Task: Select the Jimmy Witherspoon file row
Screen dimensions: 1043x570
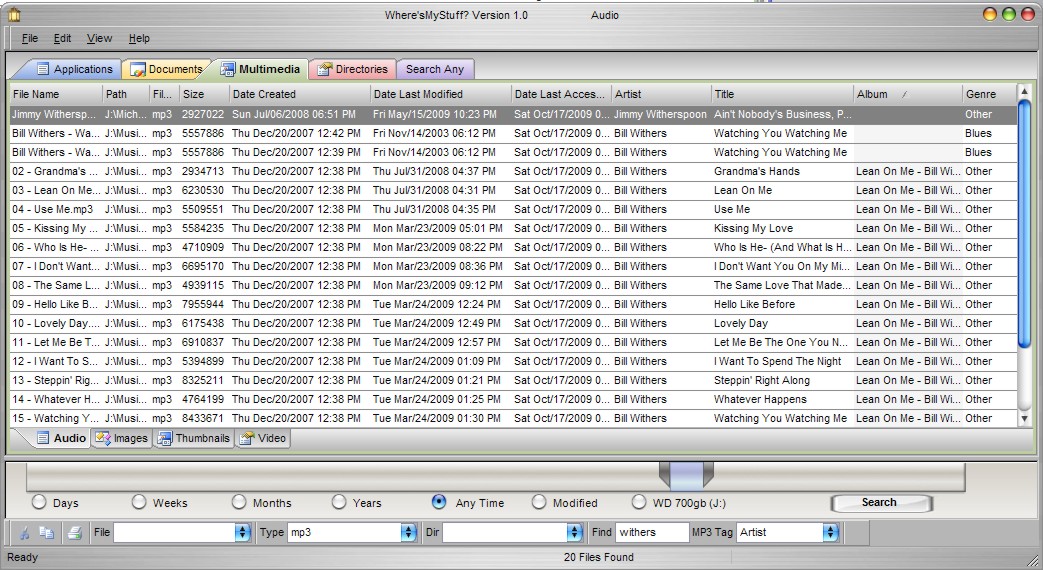Action: (513, 114)
